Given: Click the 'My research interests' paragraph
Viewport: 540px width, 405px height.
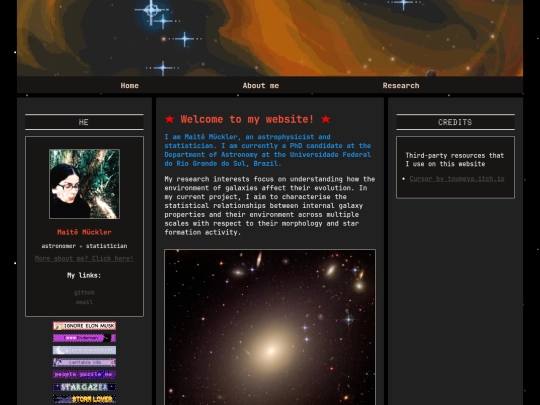Looking at the screenshot, I should point(270,206).
